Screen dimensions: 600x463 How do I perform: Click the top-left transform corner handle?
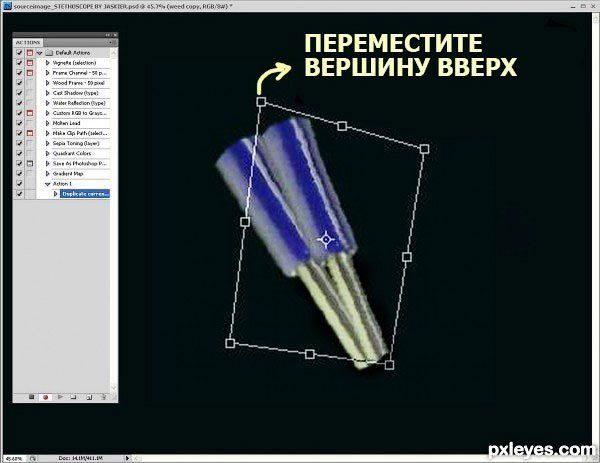coord(261,102)
